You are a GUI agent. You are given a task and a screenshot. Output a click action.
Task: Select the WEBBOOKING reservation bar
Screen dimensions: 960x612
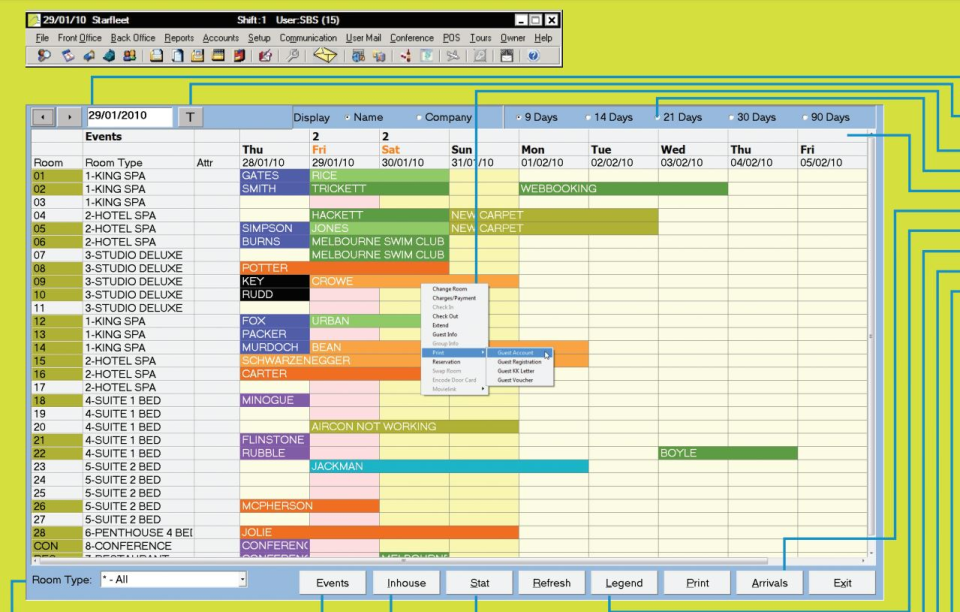pyautogui.click(x=623, y=188)
